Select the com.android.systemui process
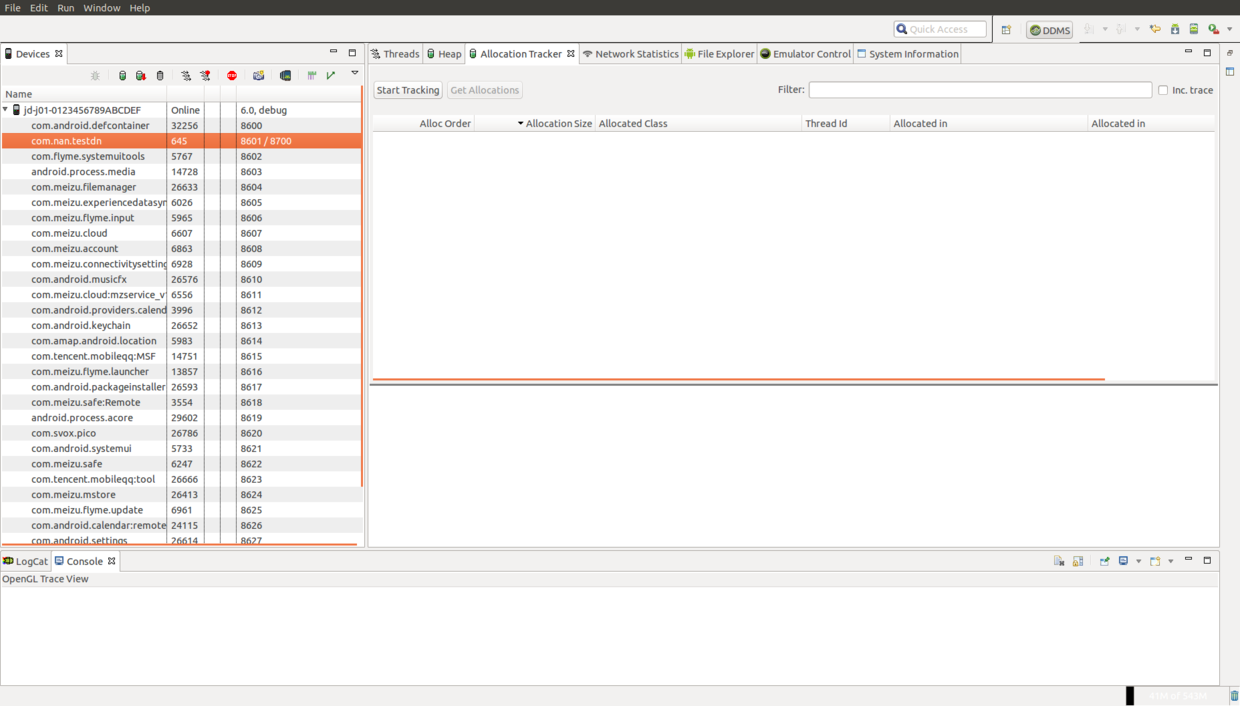 tap(181, 448)
